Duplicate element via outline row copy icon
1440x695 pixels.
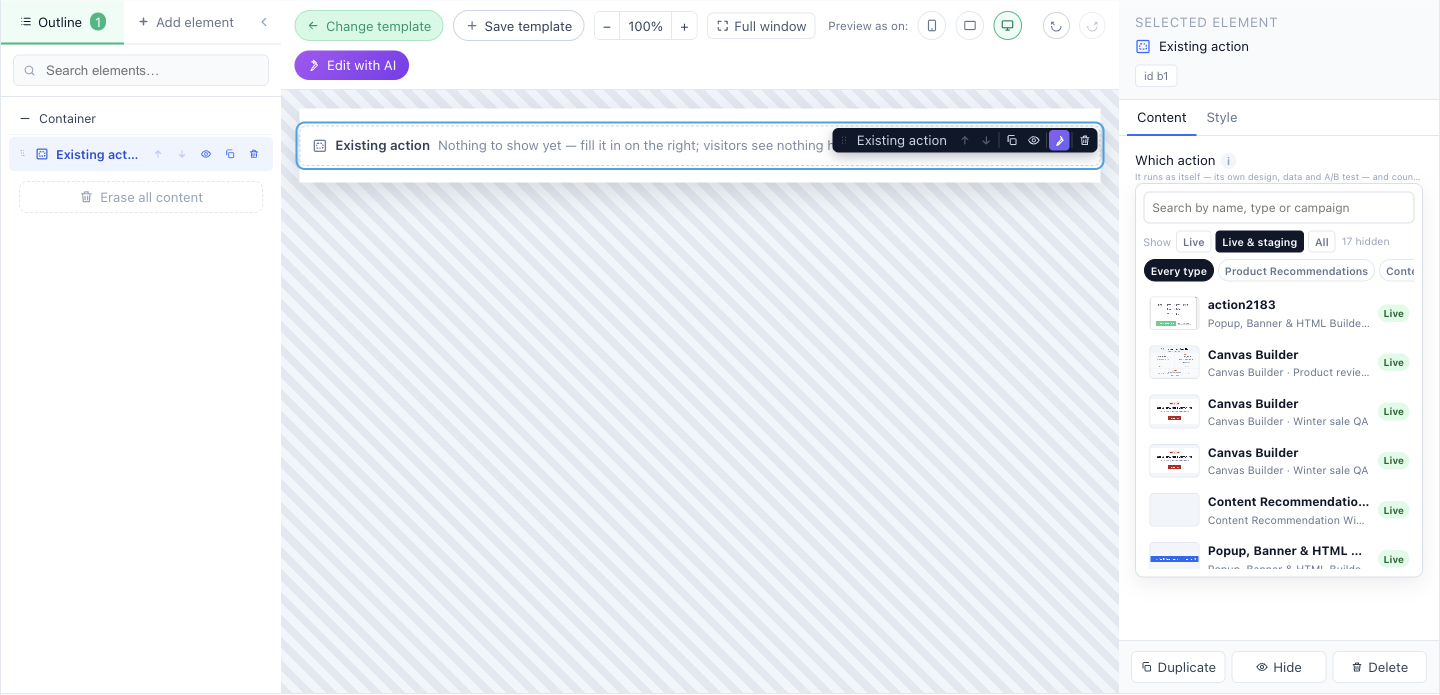click(x=230, y=154)
